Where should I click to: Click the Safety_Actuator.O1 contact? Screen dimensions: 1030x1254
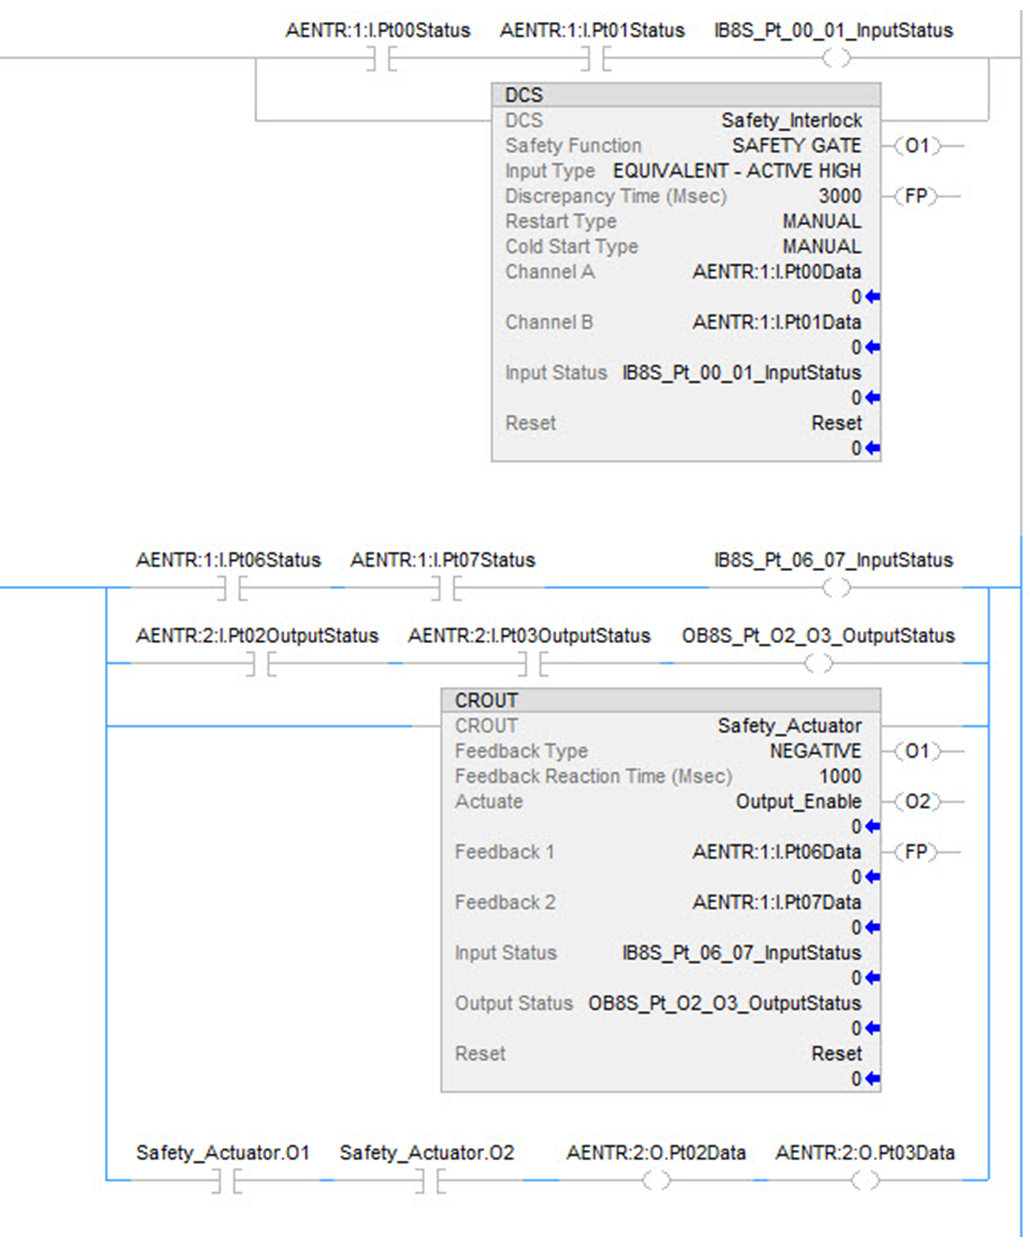(x=224, y=1182)
